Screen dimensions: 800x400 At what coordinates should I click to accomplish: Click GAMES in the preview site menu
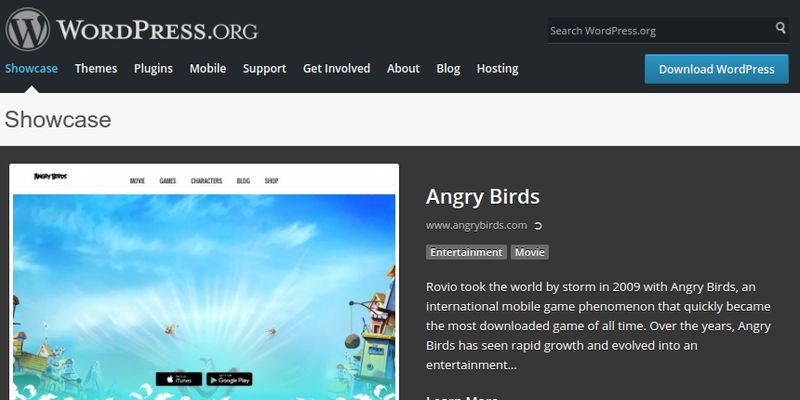pos(168,181)
